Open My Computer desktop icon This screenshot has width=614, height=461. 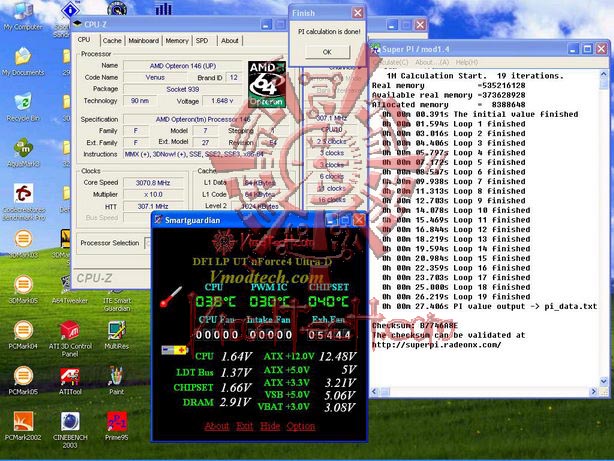23,16
